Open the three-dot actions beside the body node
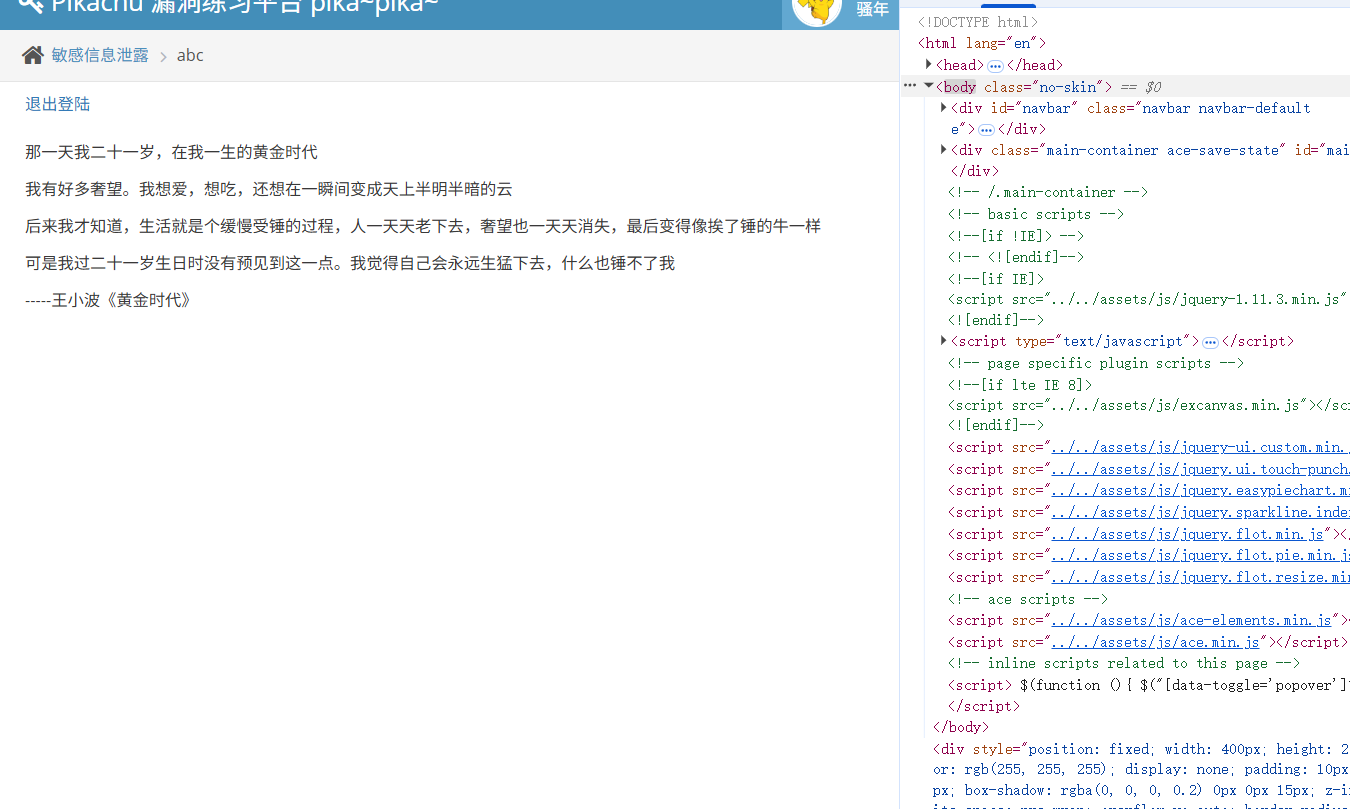This screenshot has height=809, width=1350. click(910, 86)
